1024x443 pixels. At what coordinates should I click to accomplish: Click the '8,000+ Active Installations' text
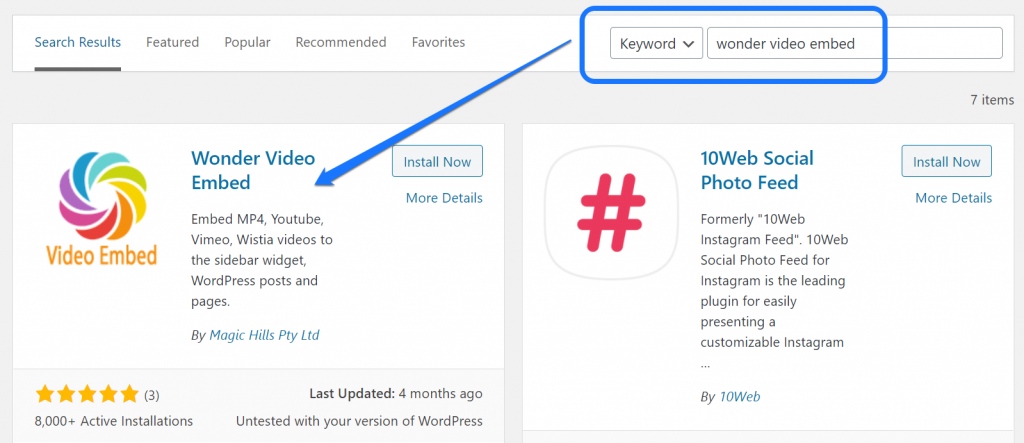(x=114, y=421)
